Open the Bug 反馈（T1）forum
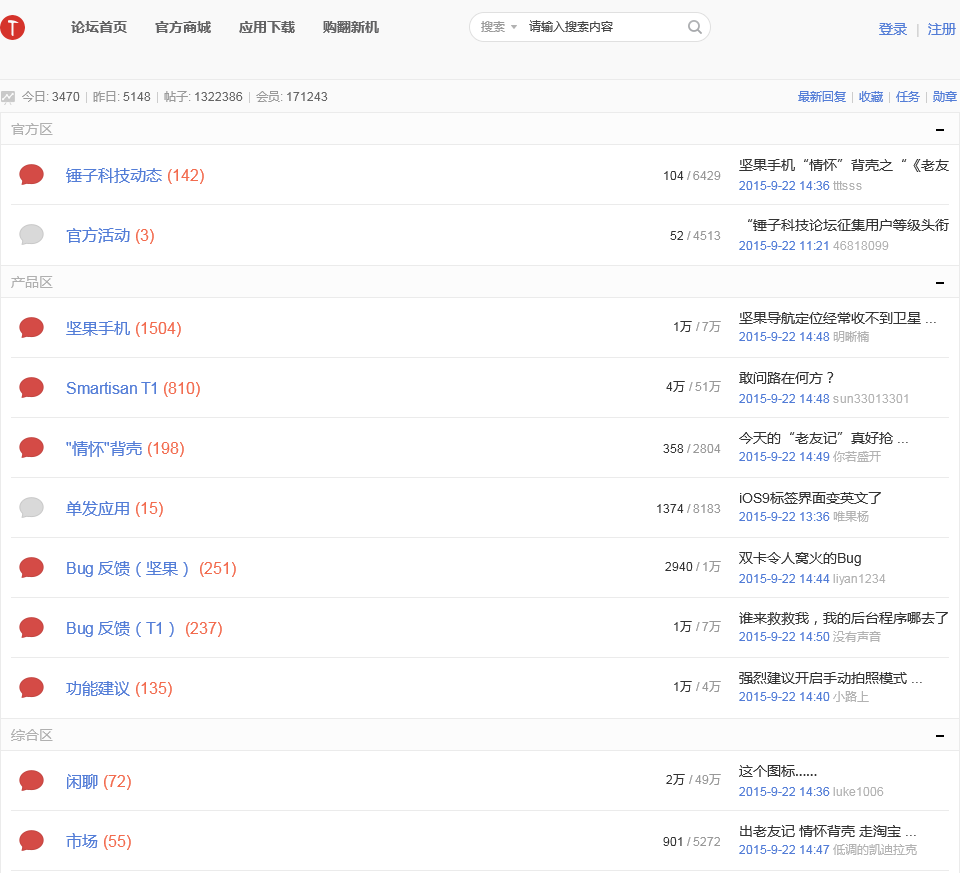960x873 pixels. point(122,629)
